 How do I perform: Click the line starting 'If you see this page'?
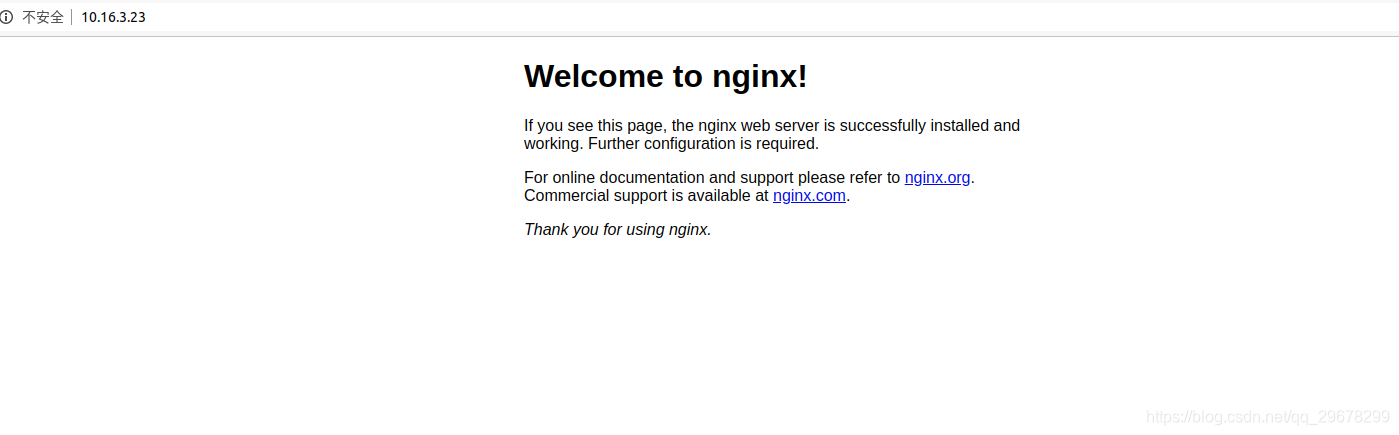tap(772, 126)
